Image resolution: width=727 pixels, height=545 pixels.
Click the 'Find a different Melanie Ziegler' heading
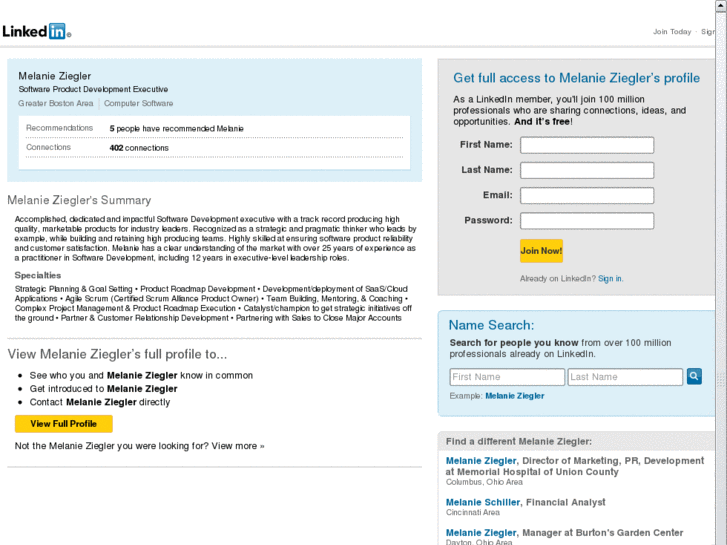(x=518, y=441)
